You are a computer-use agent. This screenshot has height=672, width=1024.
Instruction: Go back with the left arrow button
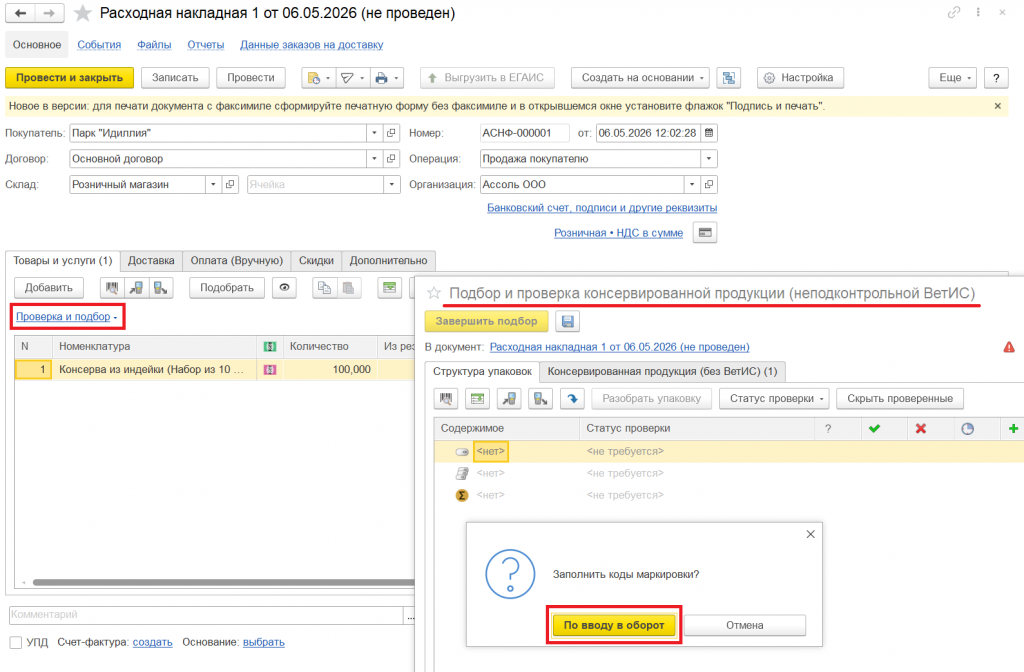tap(20, 13)
